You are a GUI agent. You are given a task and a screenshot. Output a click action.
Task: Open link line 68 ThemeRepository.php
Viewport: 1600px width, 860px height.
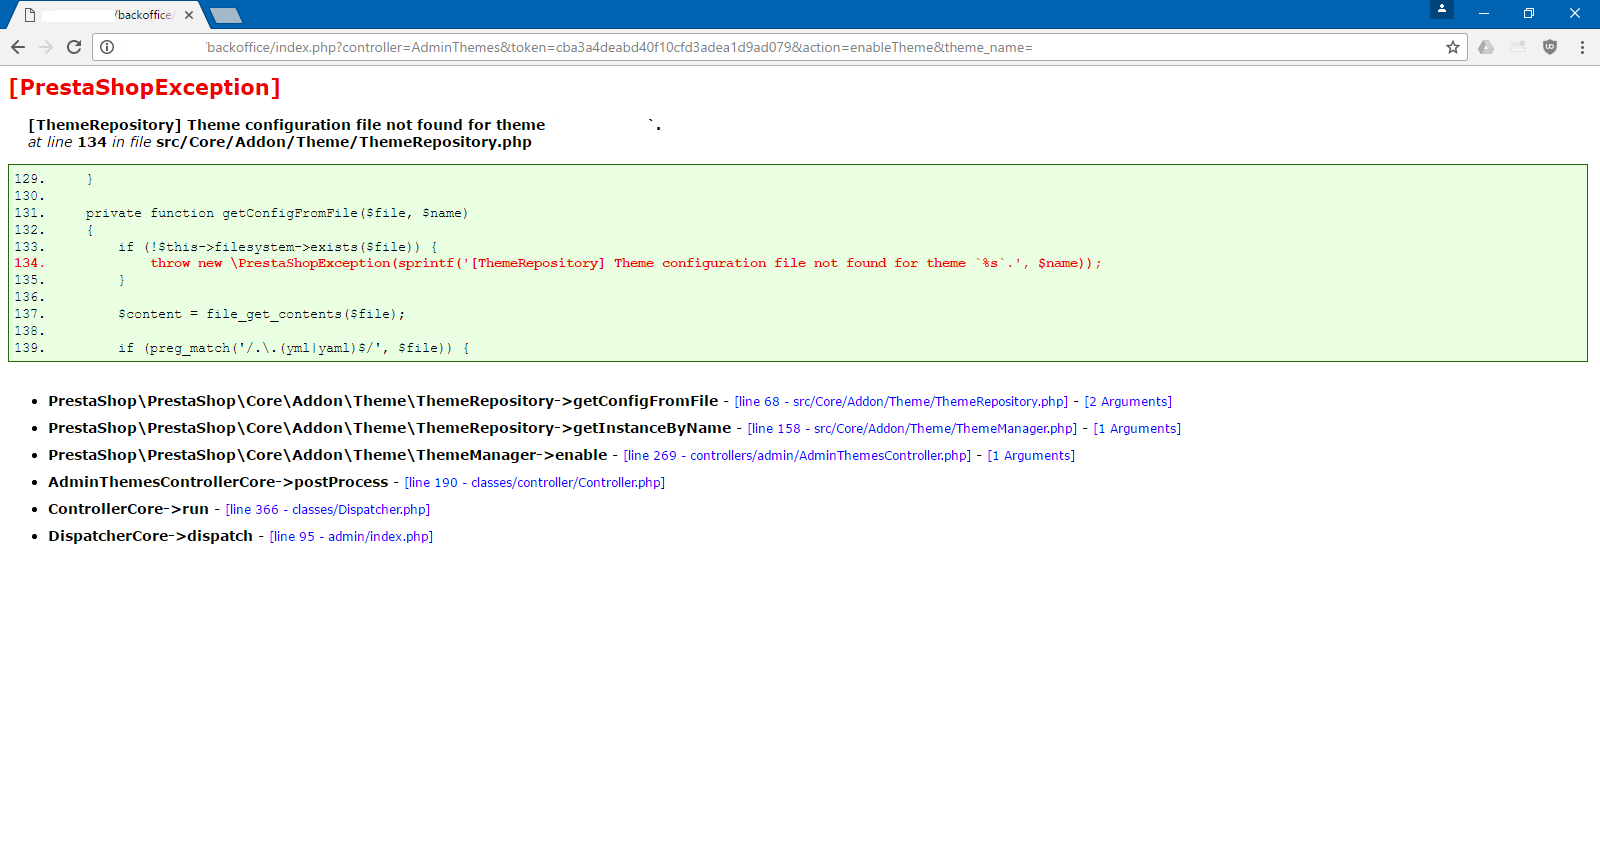pos(901,402)
